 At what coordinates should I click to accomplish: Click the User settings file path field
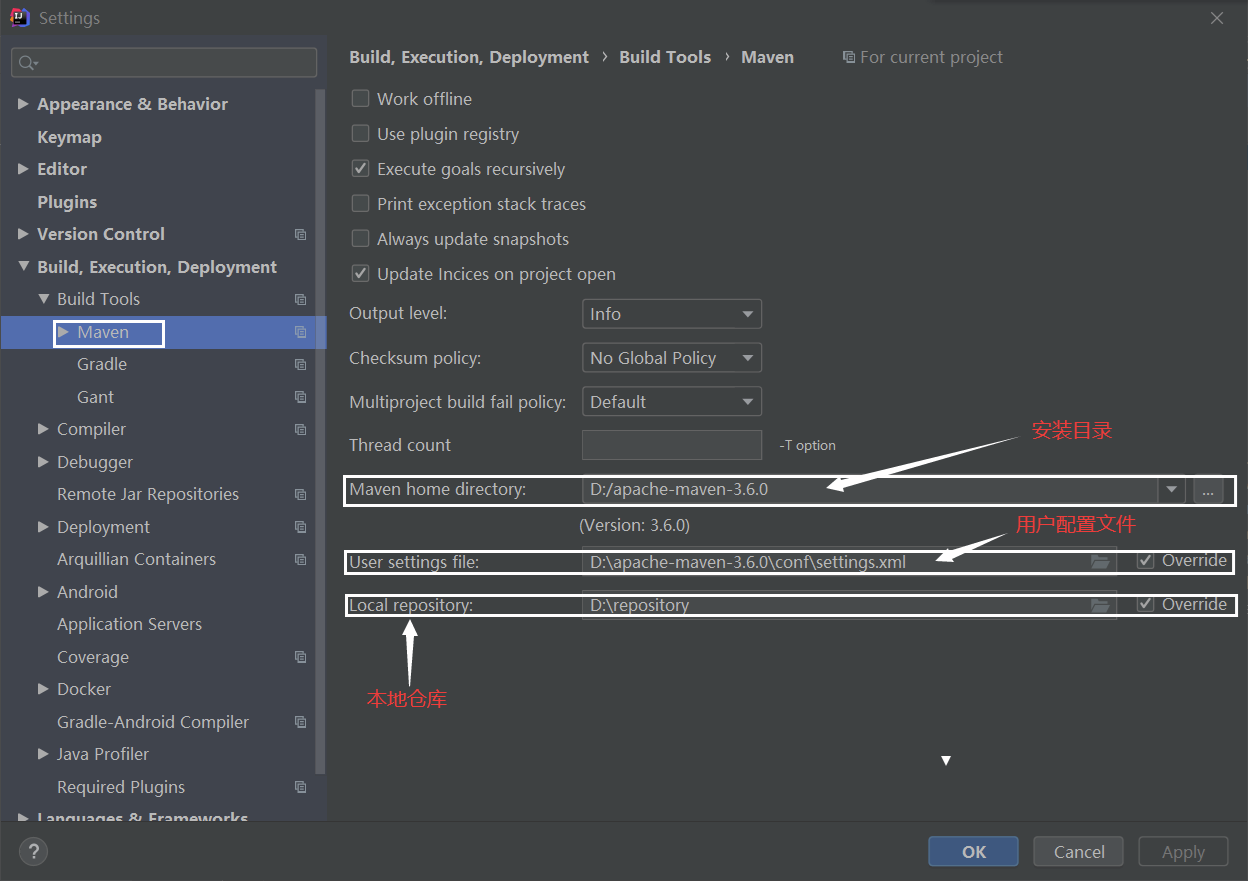[849, 562]
